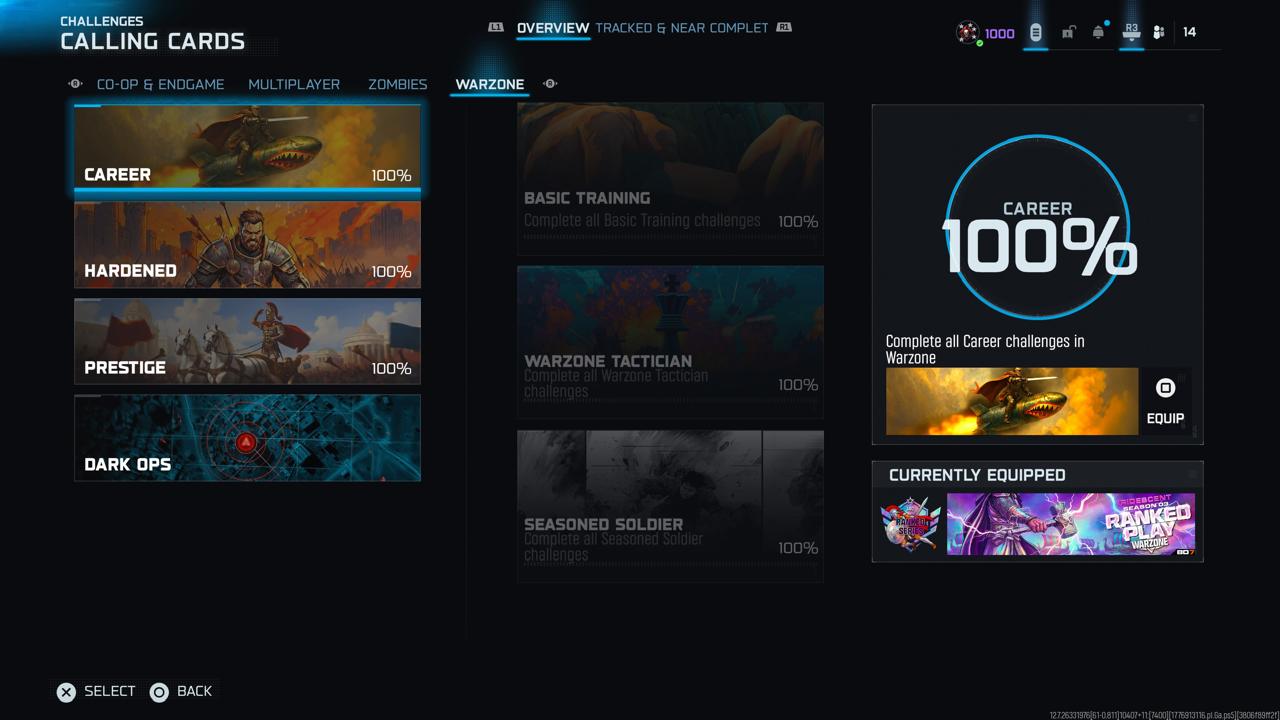This screenshot has width=1280, height=720.
Task: Switch to the Zombies tab
Action: [397, 84]
